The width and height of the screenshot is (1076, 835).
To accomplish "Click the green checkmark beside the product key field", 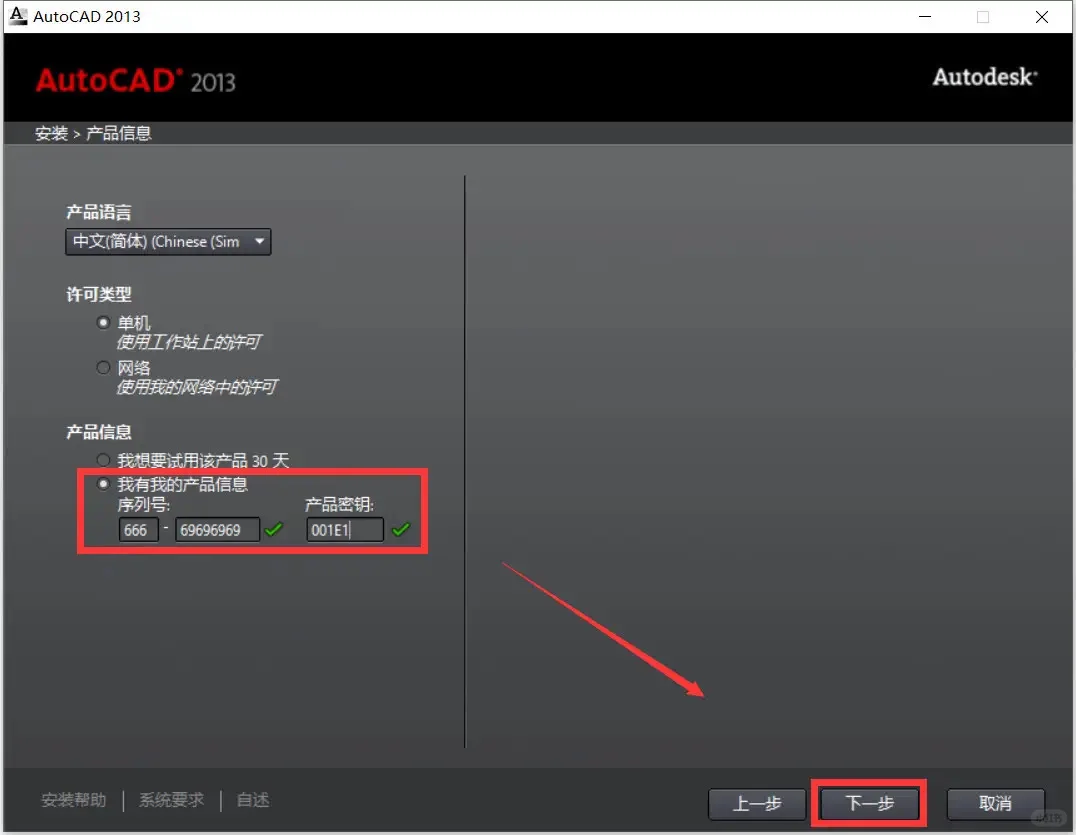I will 400,529.
